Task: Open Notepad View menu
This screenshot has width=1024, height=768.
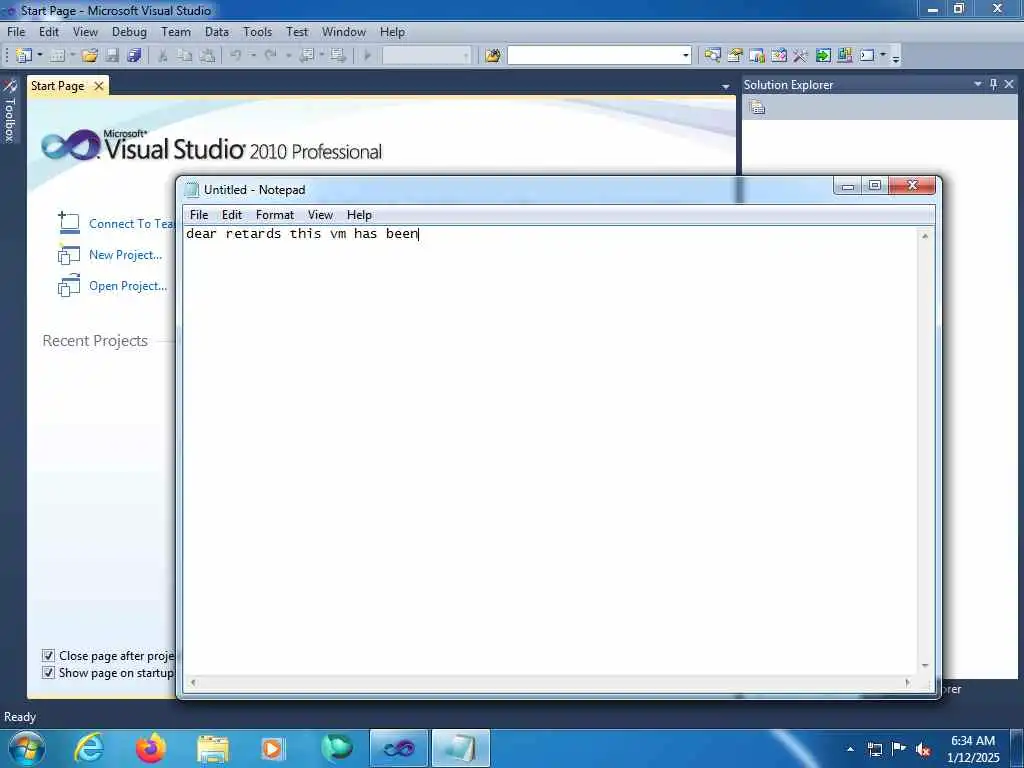Action: 320,215
